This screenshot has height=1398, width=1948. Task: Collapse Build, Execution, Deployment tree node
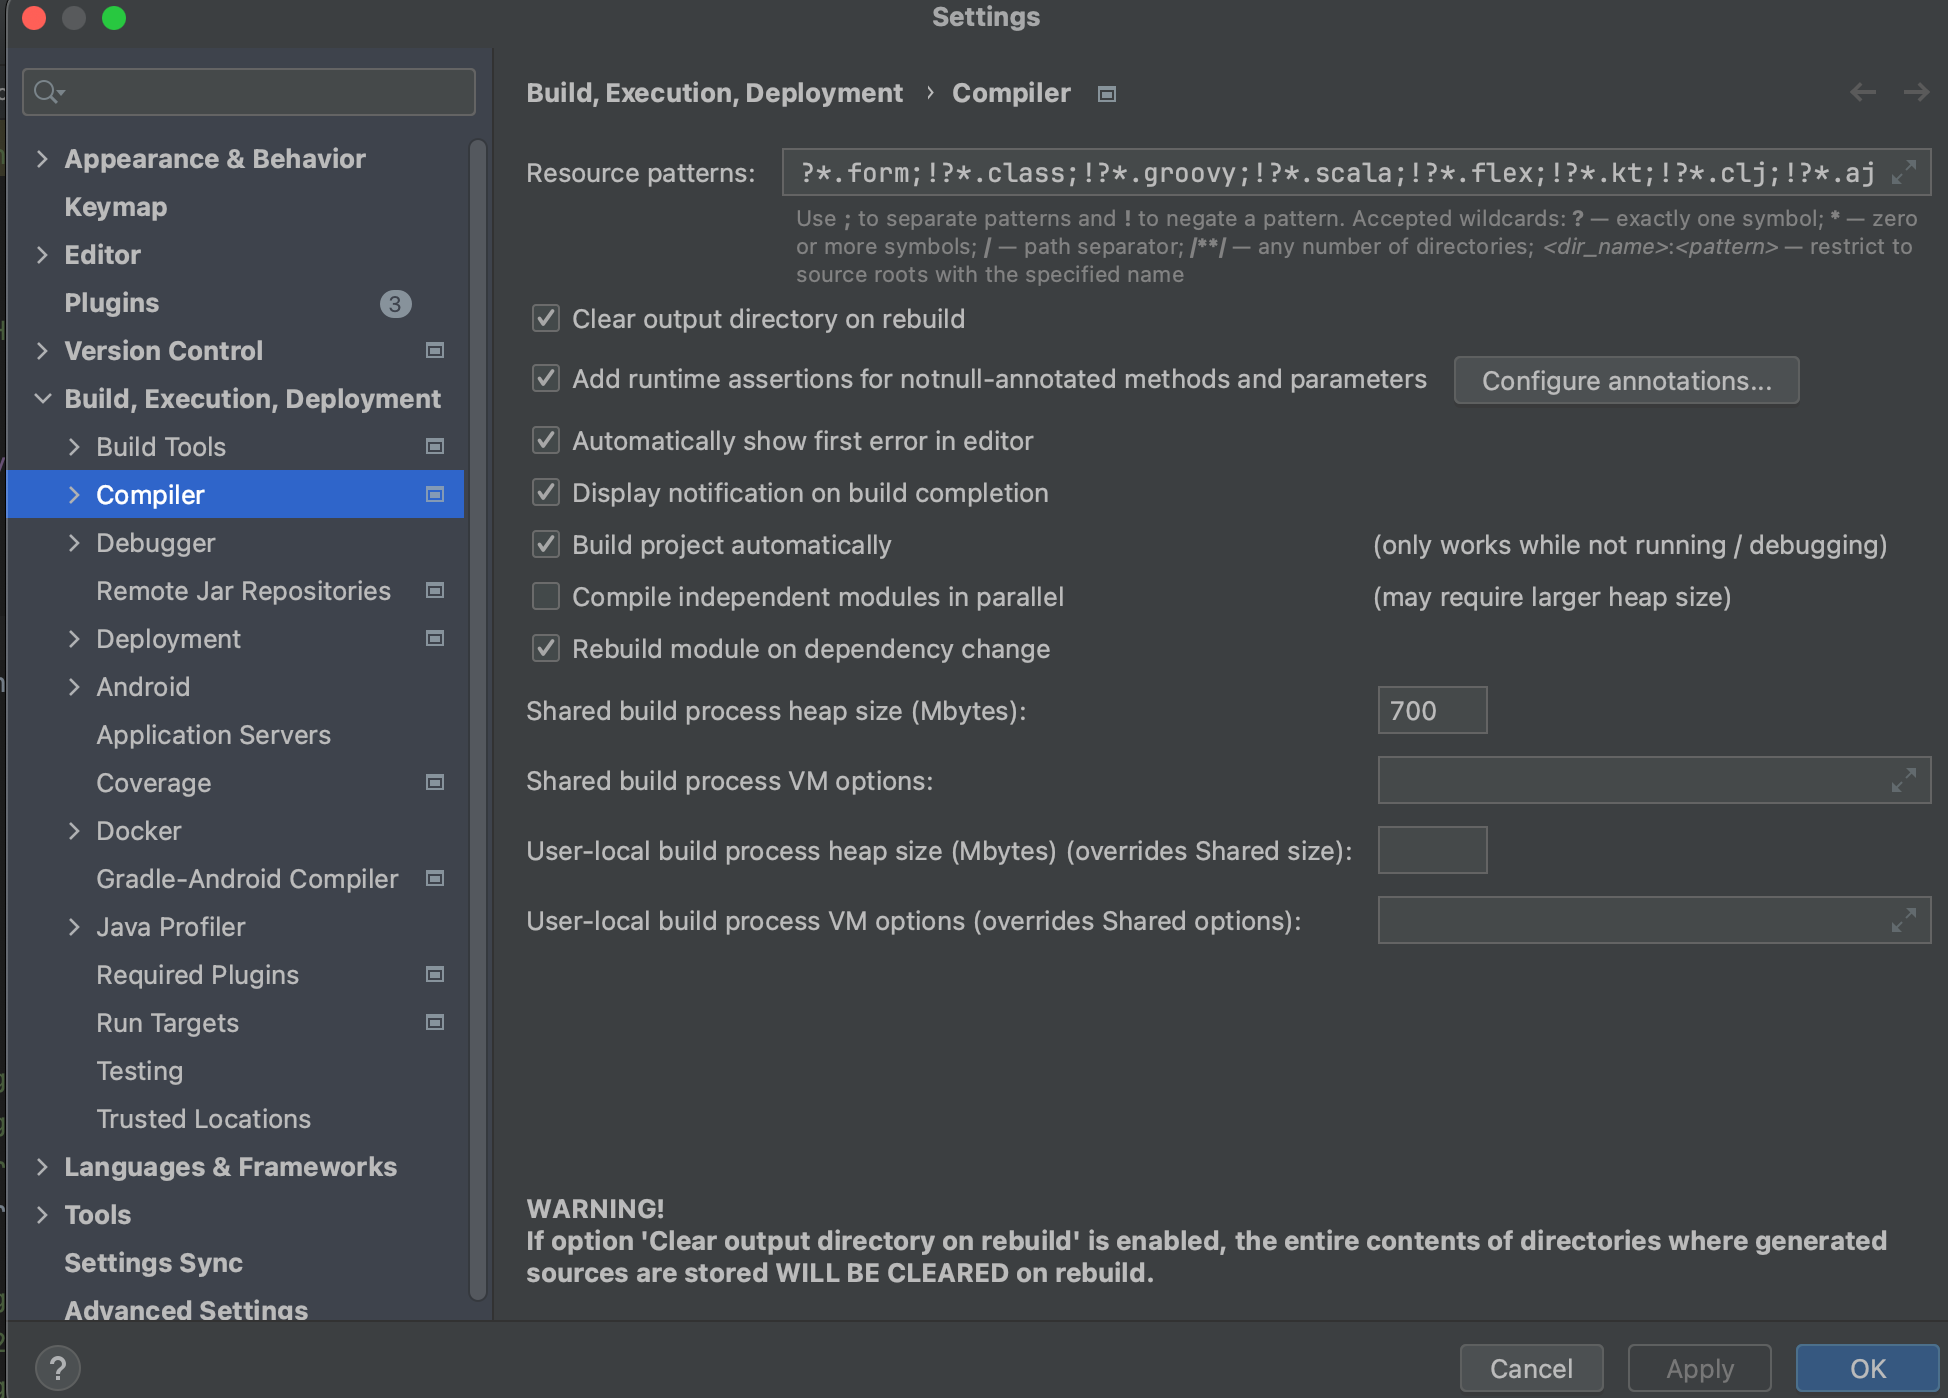pos(42,399)
